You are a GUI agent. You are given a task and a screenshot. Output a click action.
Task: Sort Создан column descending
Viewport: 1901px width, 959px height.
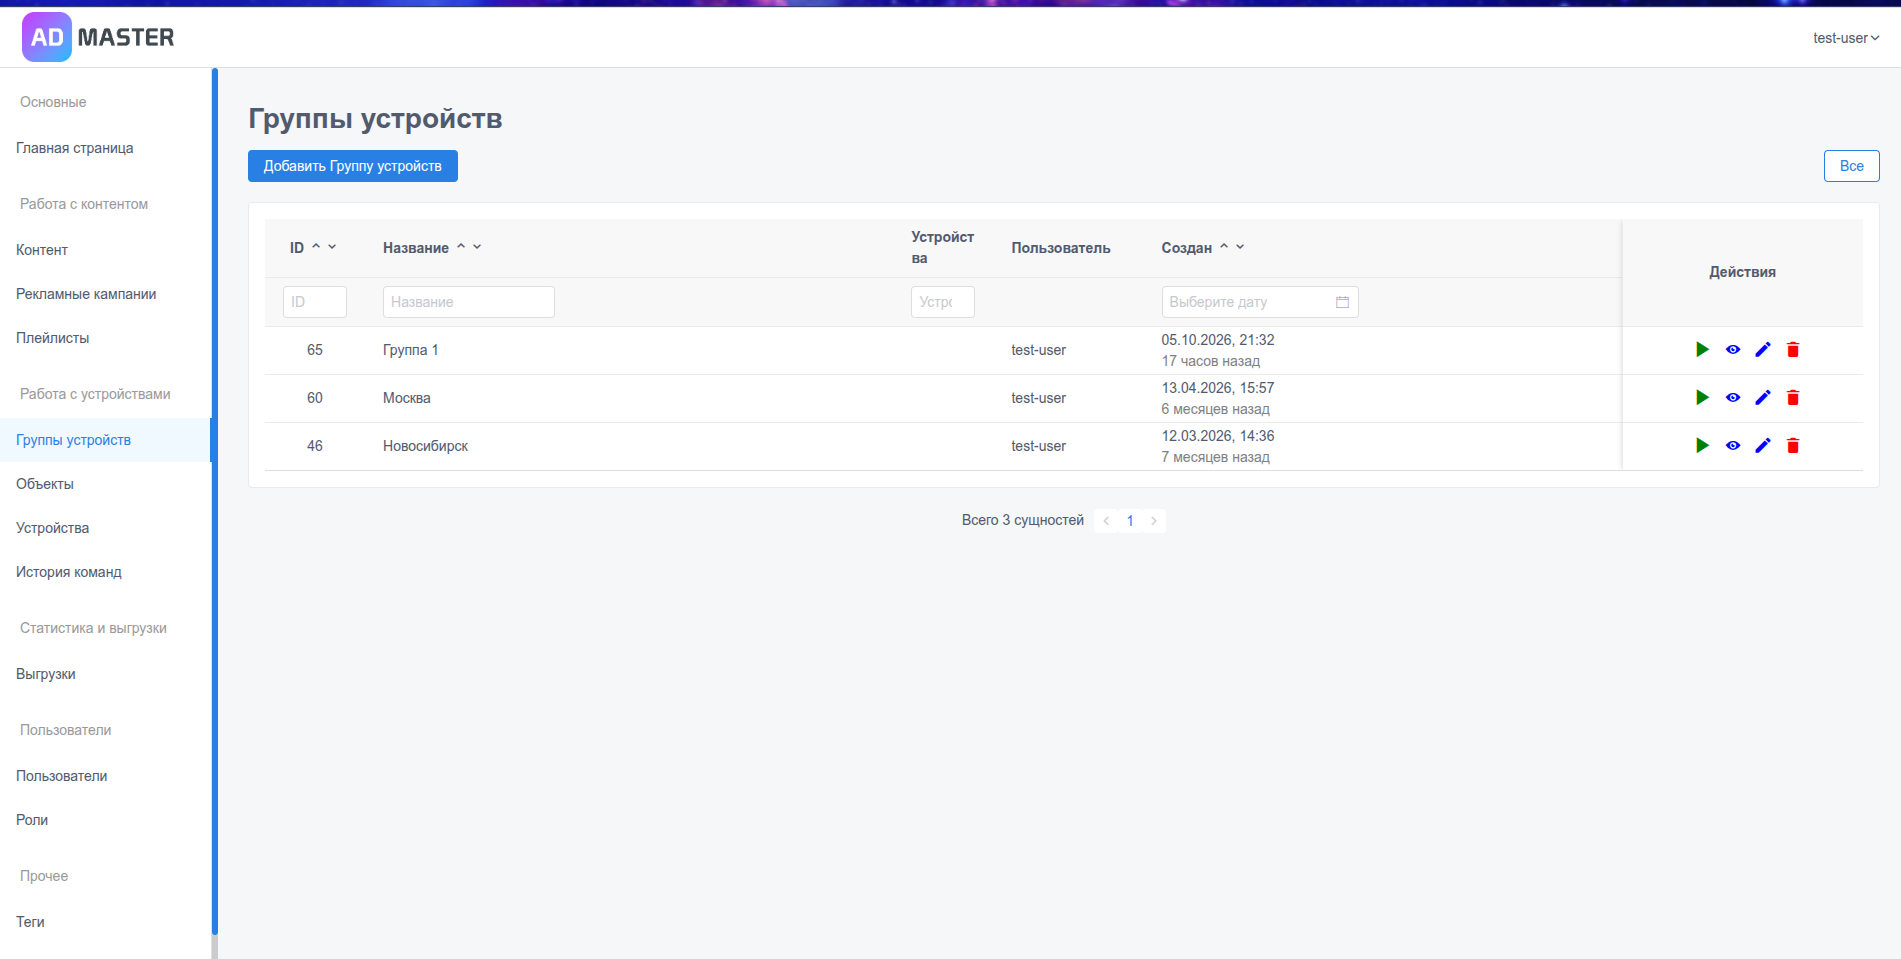click(x=1240, y=246)
